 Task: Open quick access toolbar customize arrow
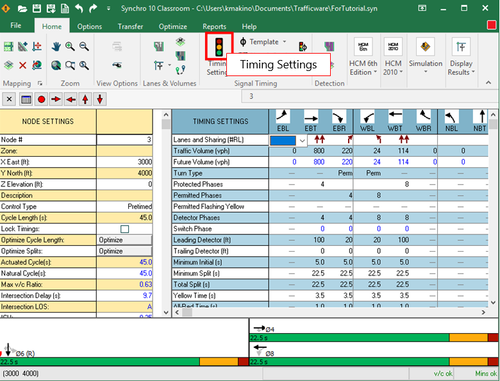click(x=108, y=8)
